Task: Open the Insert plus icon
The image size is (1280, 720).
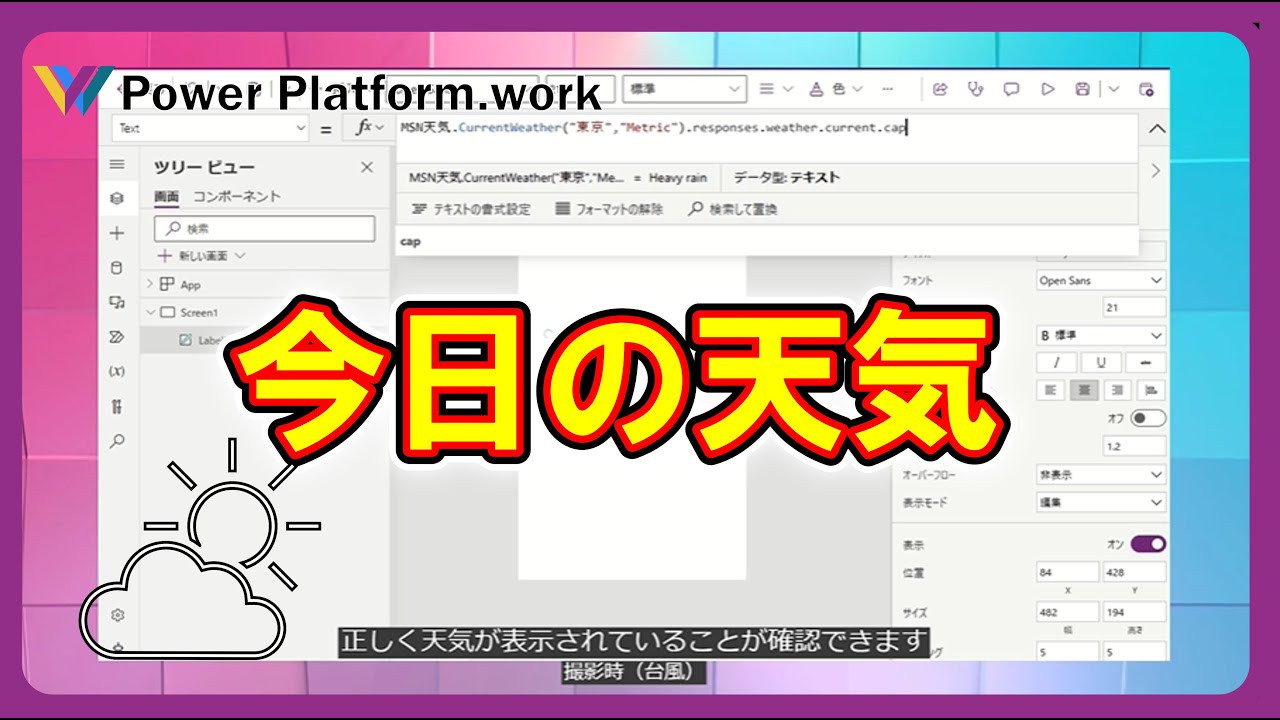Action: [x=117, y=233]
